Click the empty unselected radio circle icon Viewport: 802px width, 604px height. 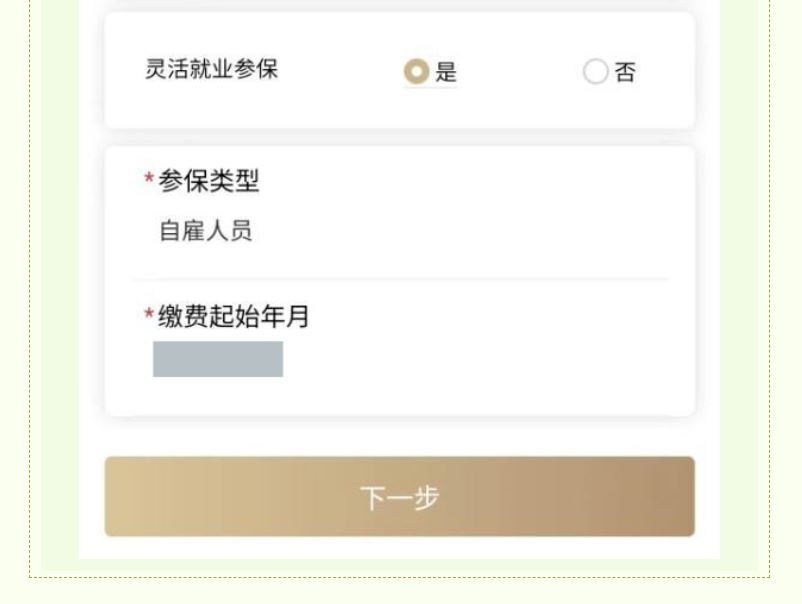point(595,72)
